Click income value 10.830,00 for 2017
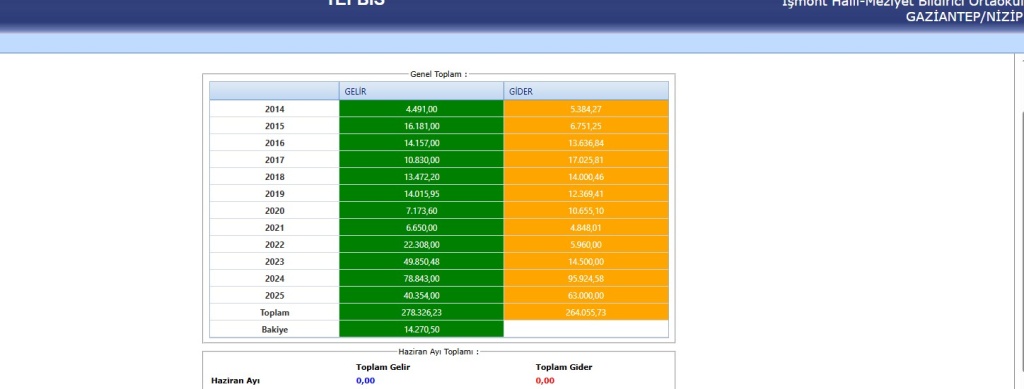 click(421, 160)
